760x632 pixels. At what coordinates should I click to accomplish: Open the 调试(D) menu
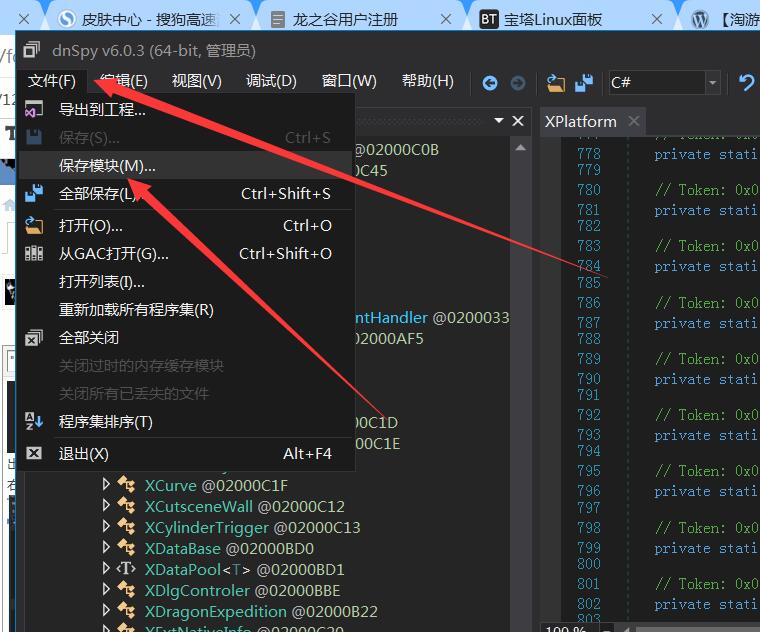point(271,82)
